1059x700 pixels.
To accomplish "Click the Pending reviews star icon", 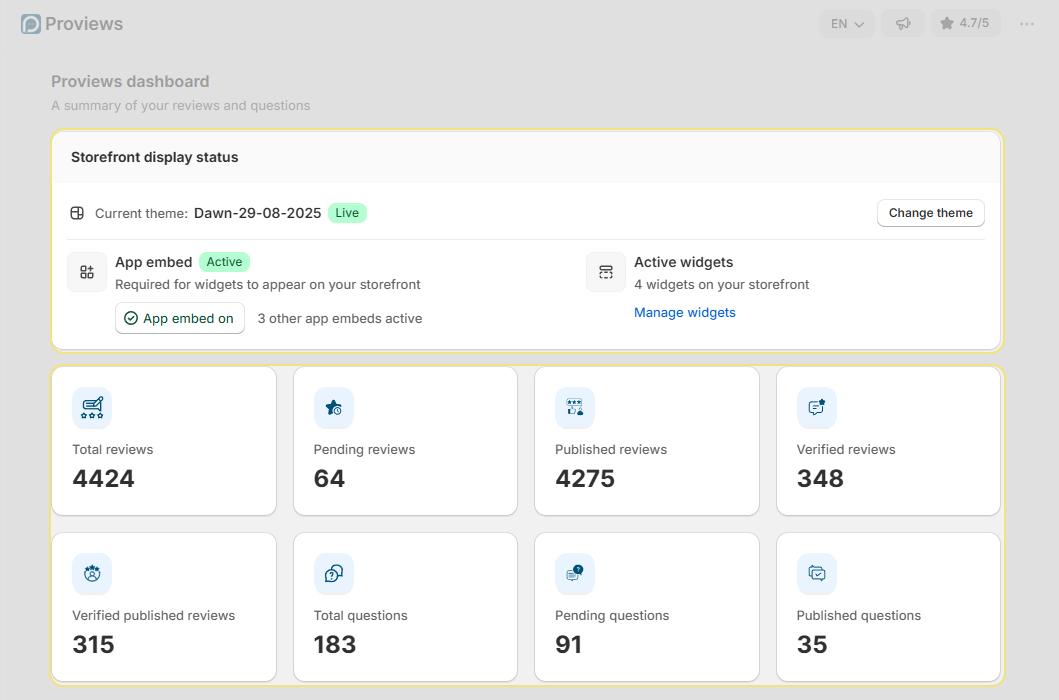I will (x=334, y=407).
